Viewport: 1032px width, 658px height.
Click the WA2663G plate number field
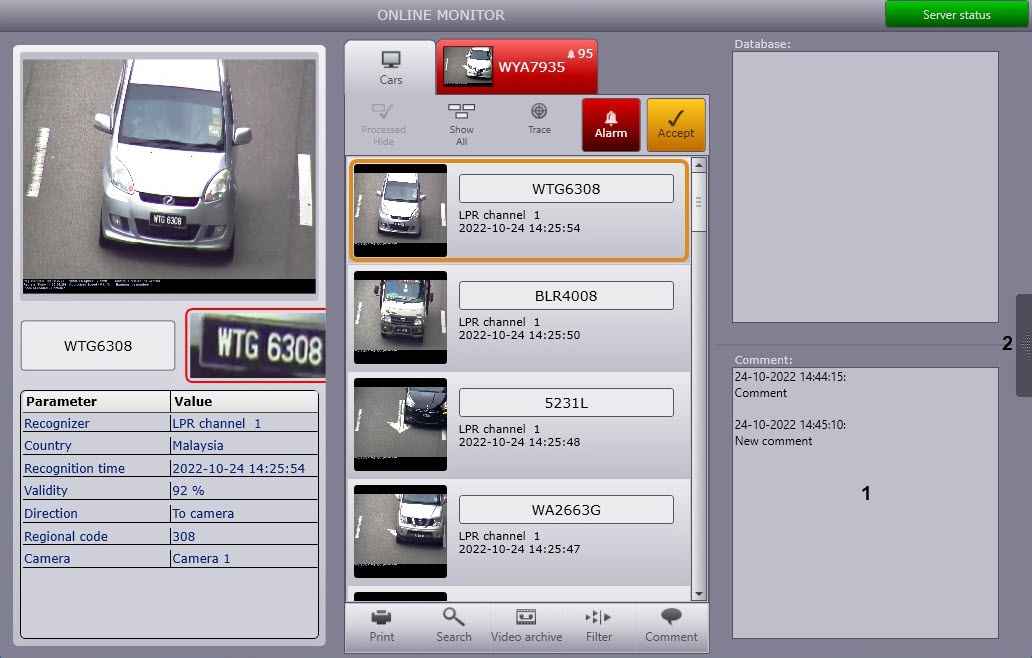(566, 509)
